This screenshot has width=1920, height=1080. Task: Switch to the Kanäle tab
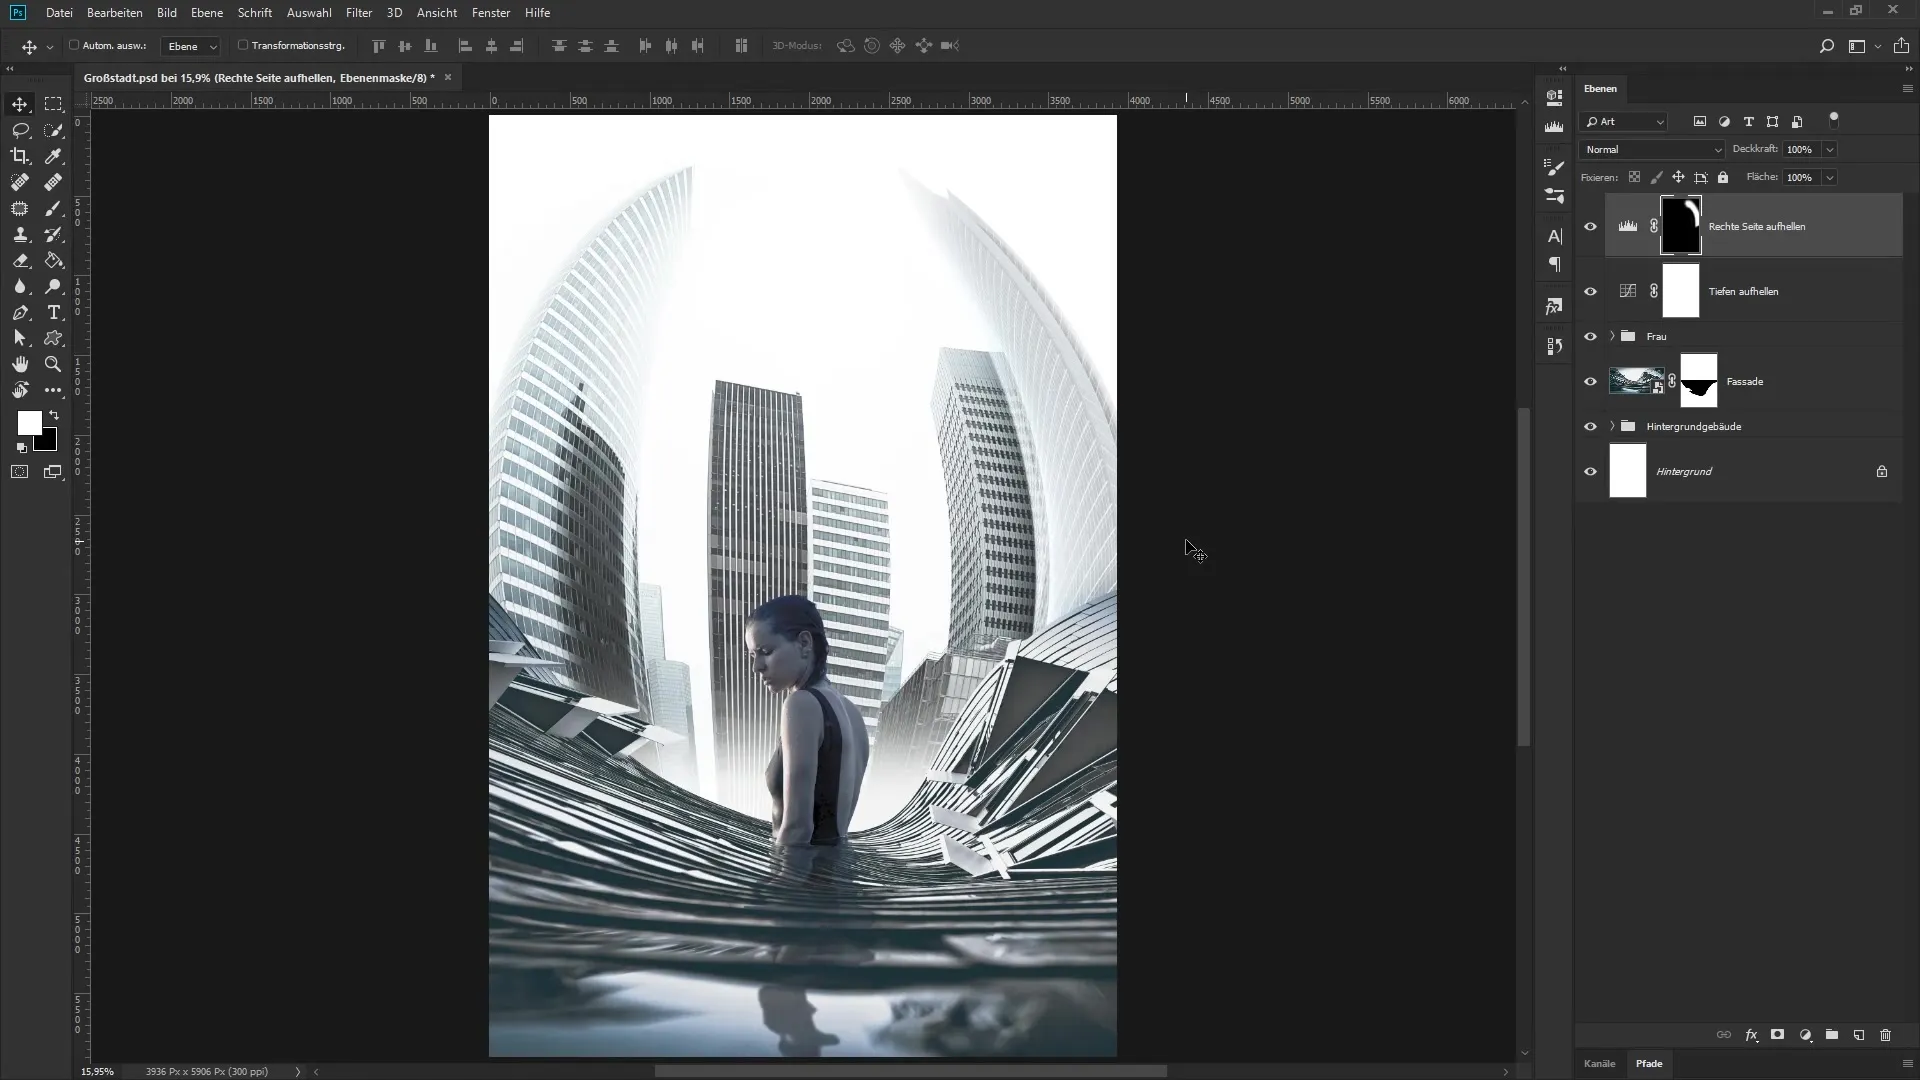point(1599,1063)
